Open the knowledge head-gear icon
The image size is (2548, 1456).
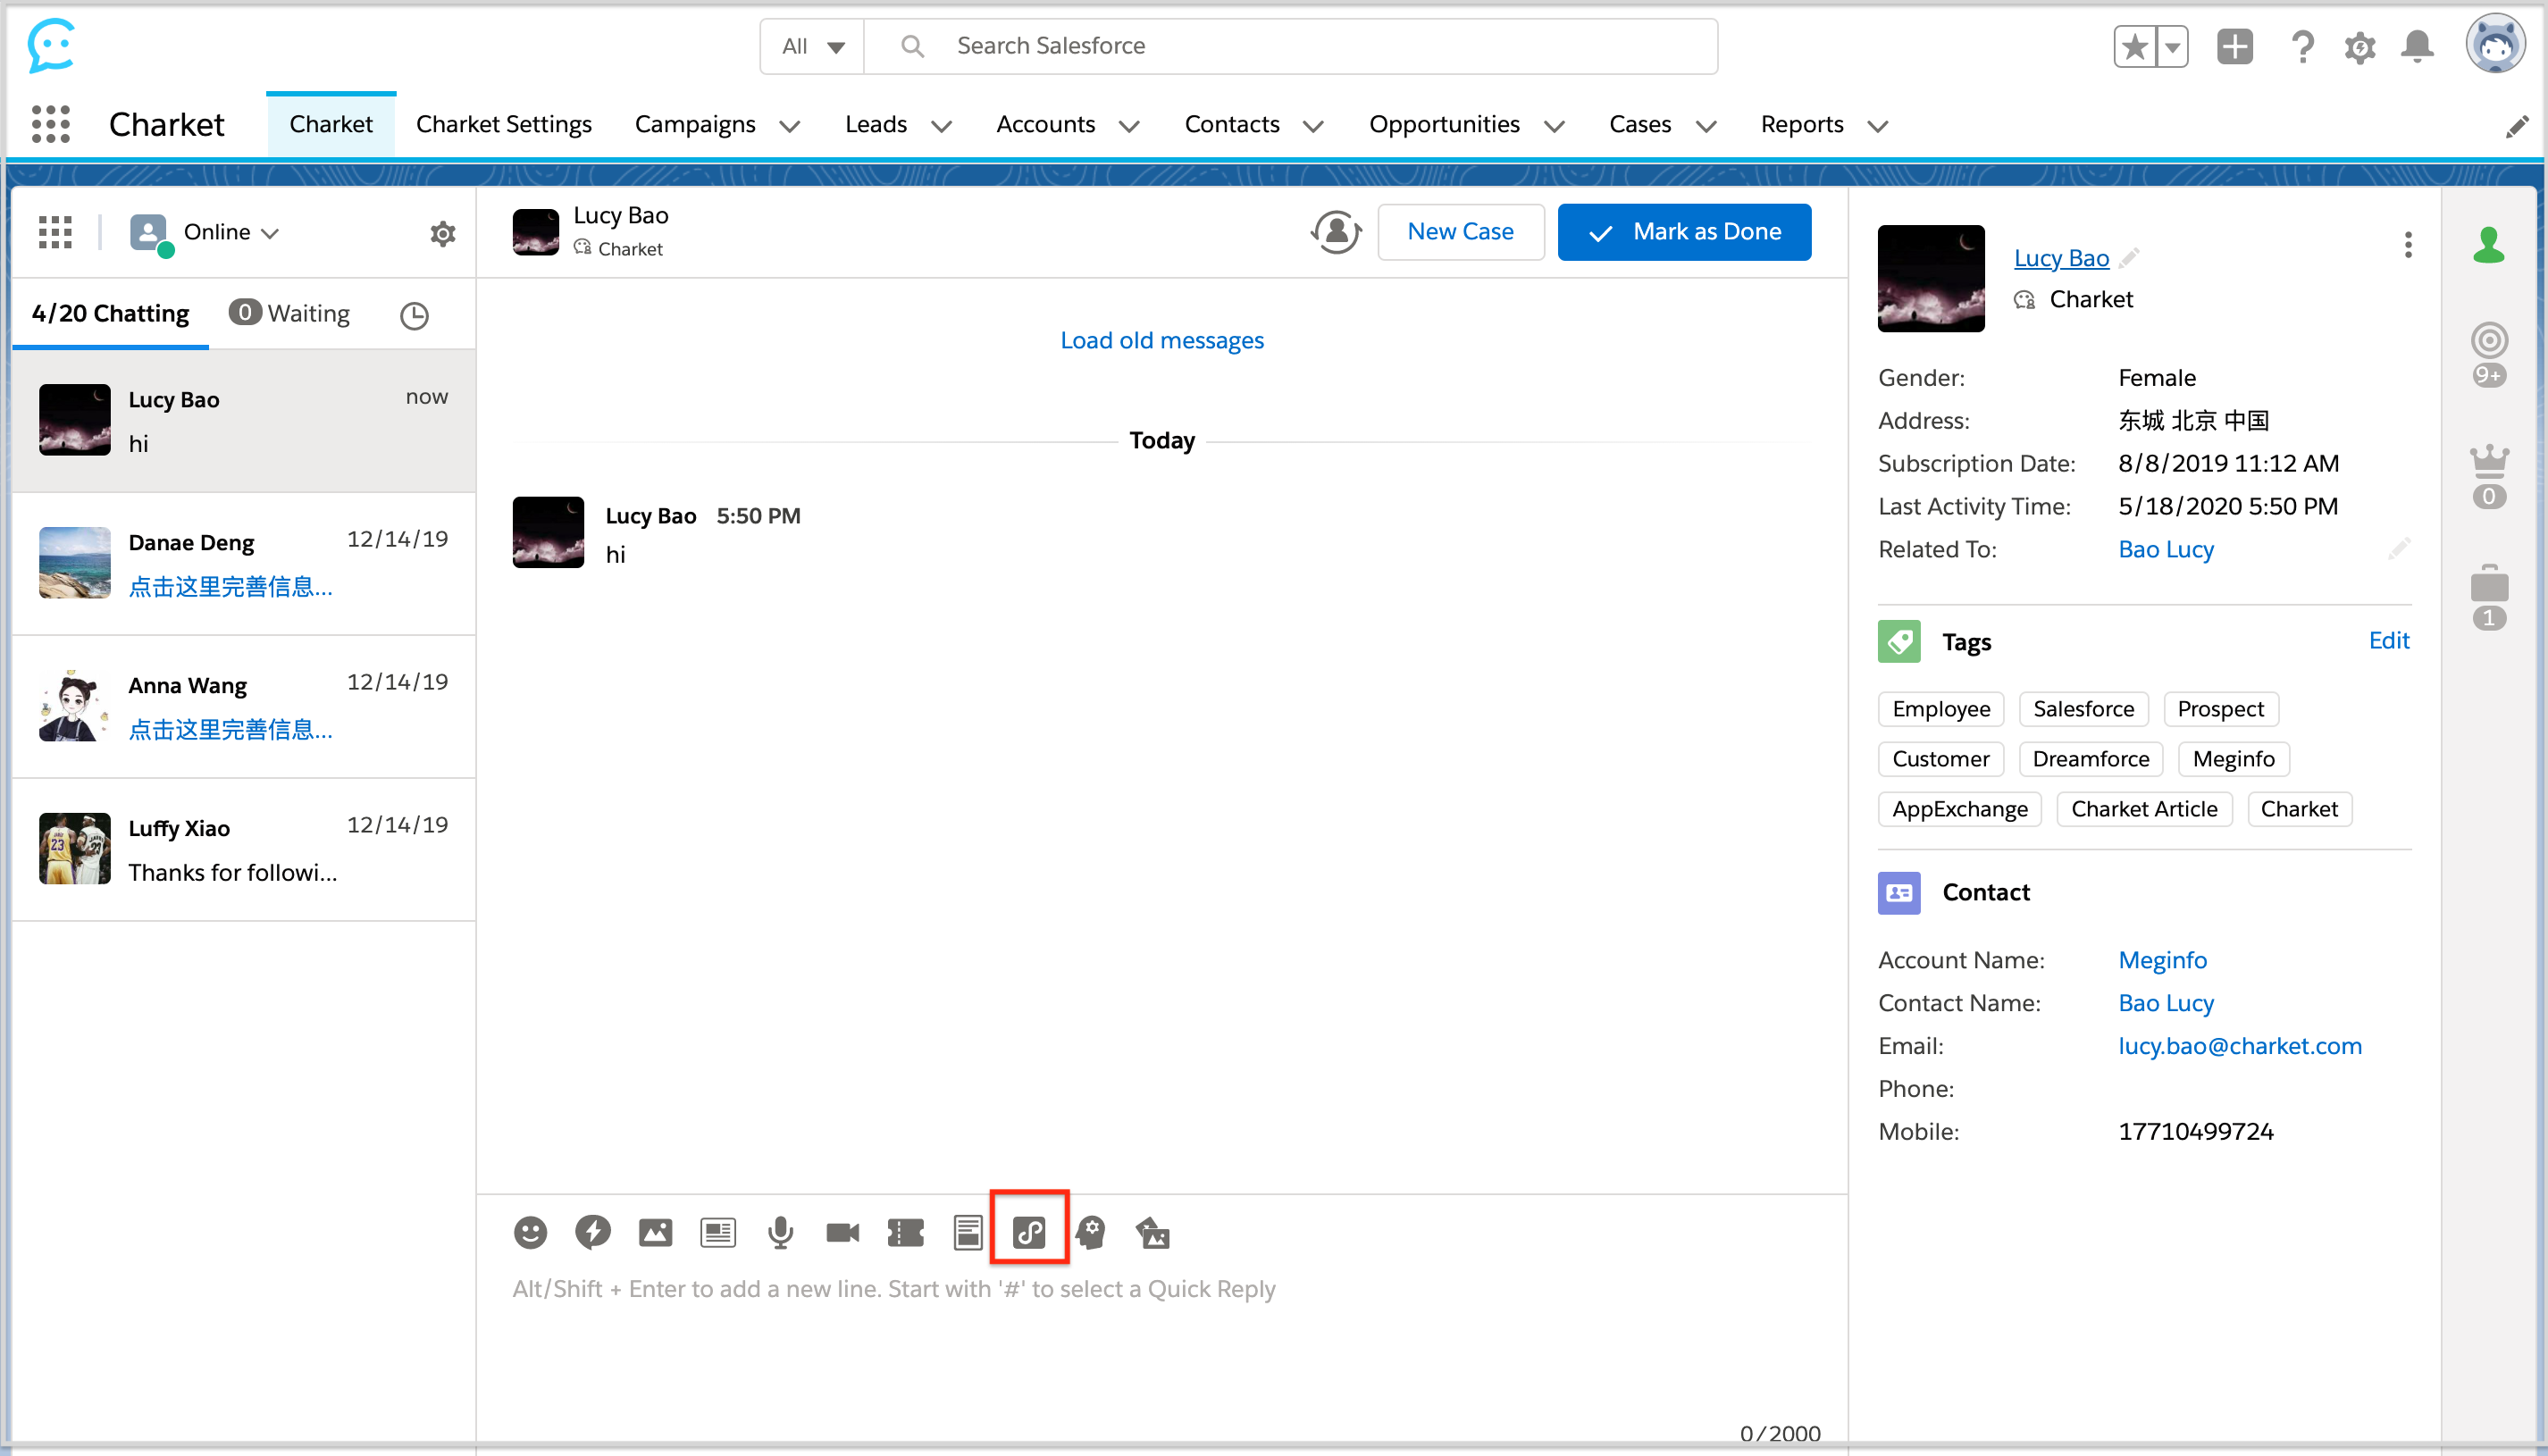pyautogui.click(x=1091, y=1232)
